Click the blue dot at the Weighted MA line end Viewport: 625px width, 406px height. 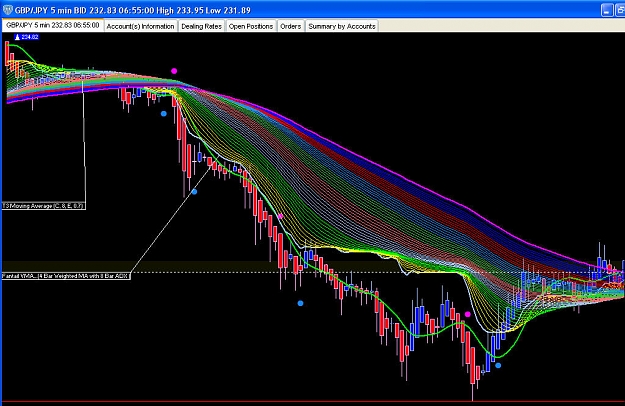pos(194,192)
